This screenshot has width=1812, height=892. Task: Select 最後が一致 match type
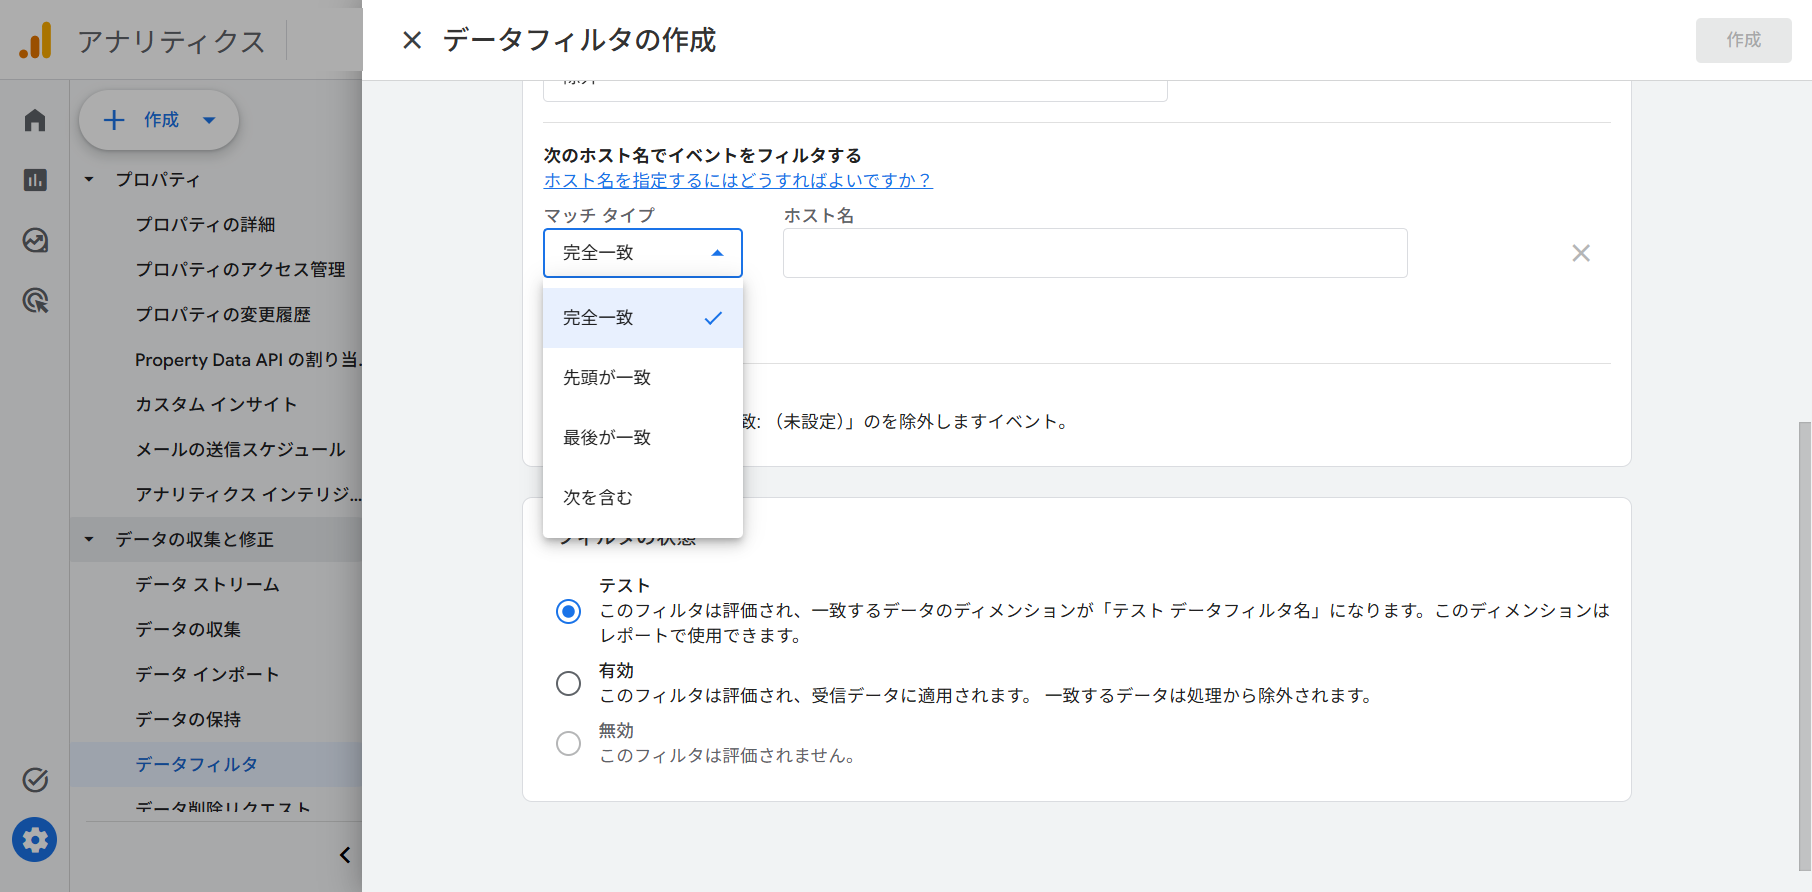(x=643, y=438)
